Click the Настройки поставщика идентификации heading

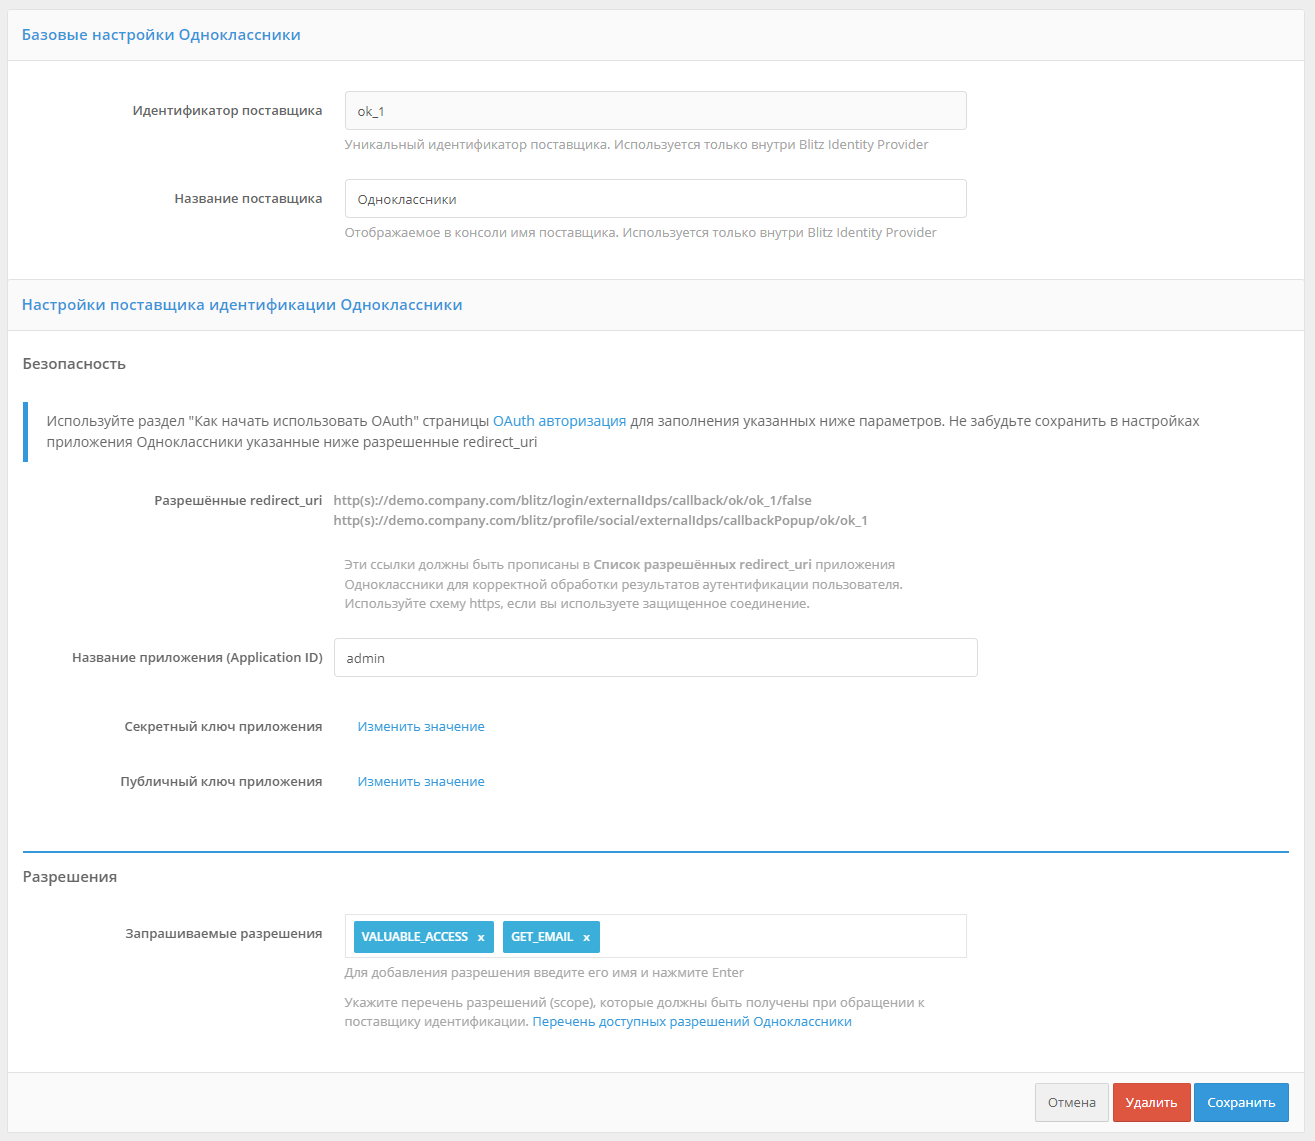242,305
